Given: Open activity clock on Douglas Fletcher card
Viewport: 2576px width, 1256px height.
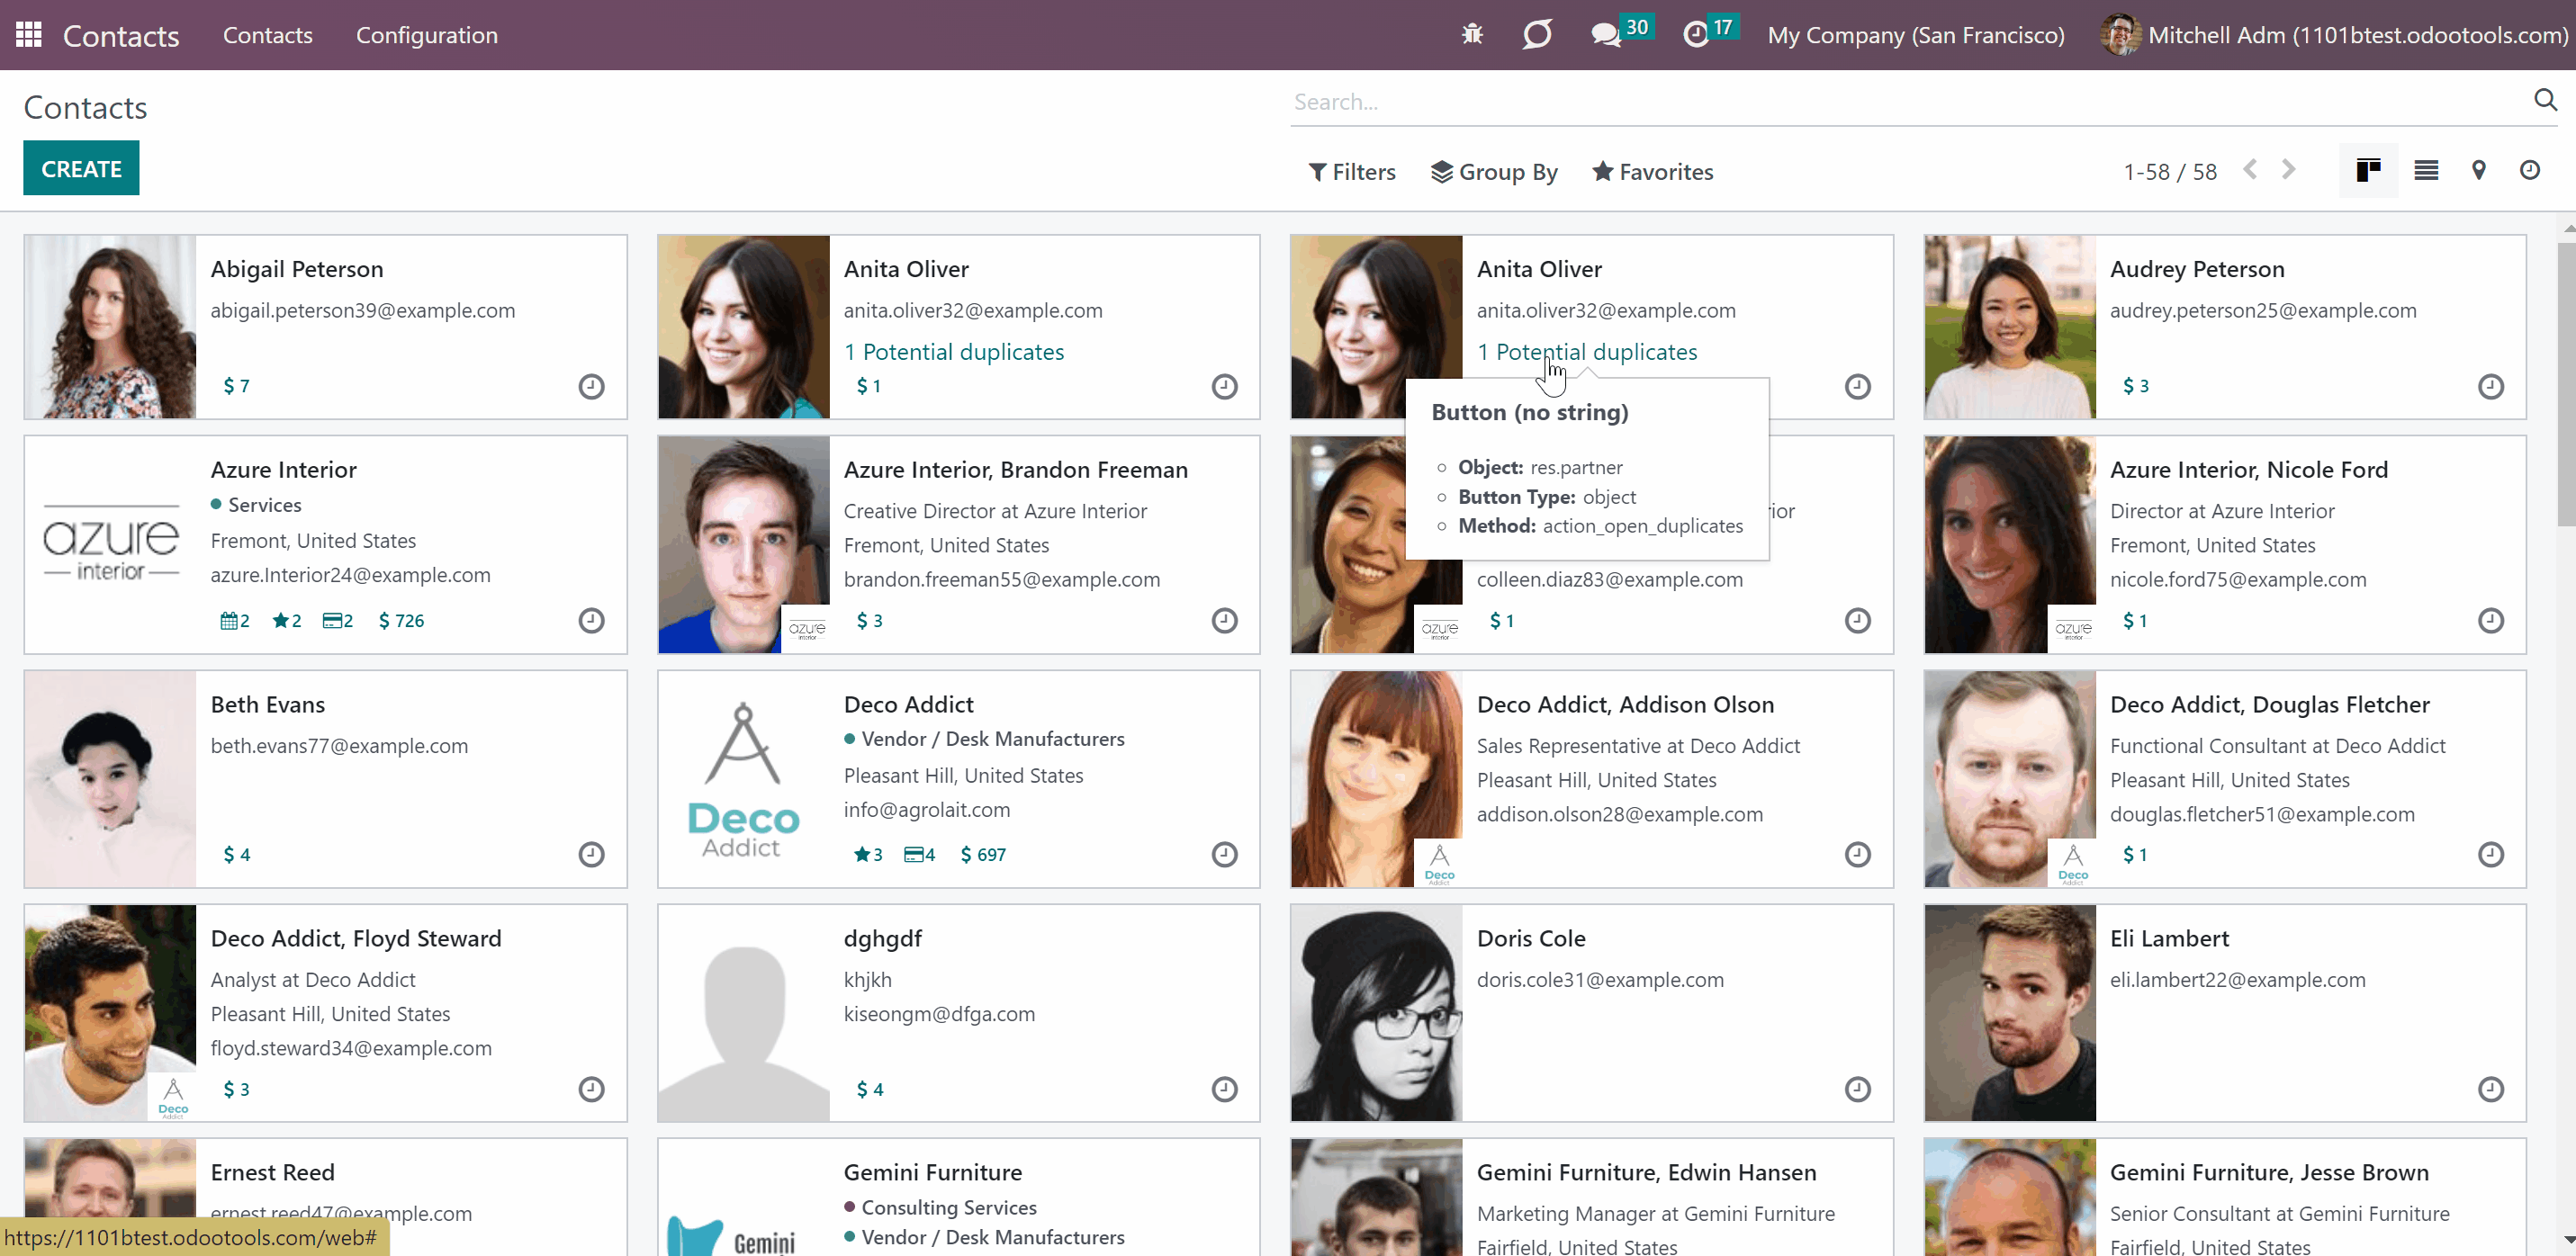Looking at the screenshot, I should click(x=2491, y=855).
